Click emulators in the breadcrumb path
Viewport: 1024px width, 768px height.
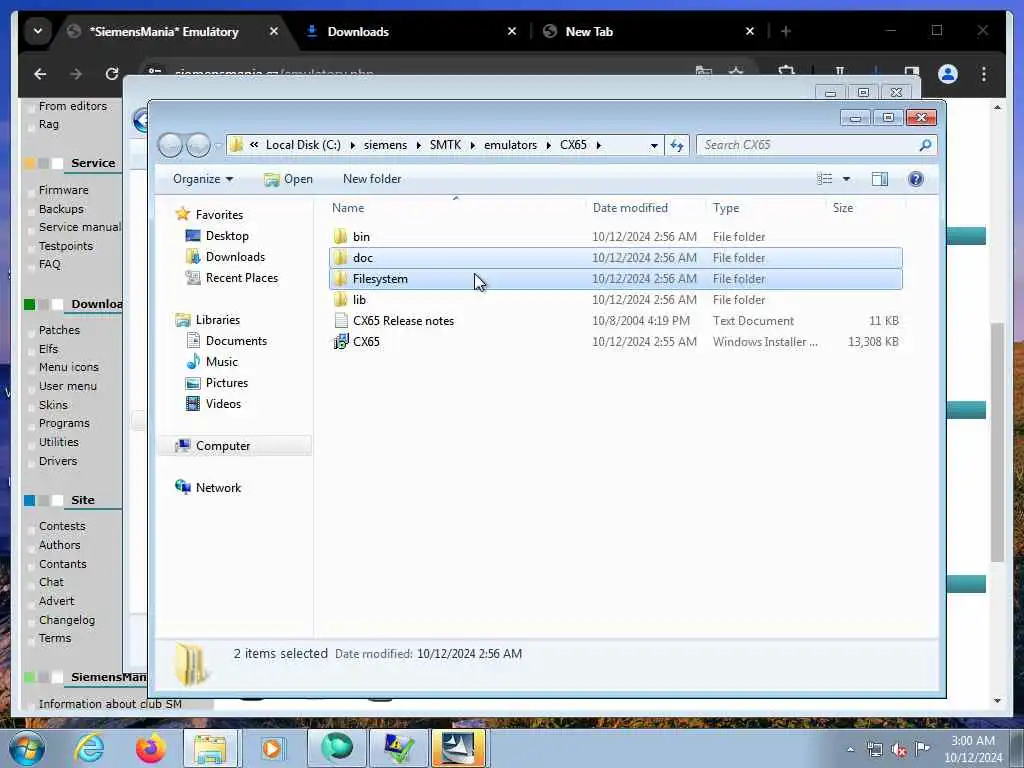coord(510,145)
